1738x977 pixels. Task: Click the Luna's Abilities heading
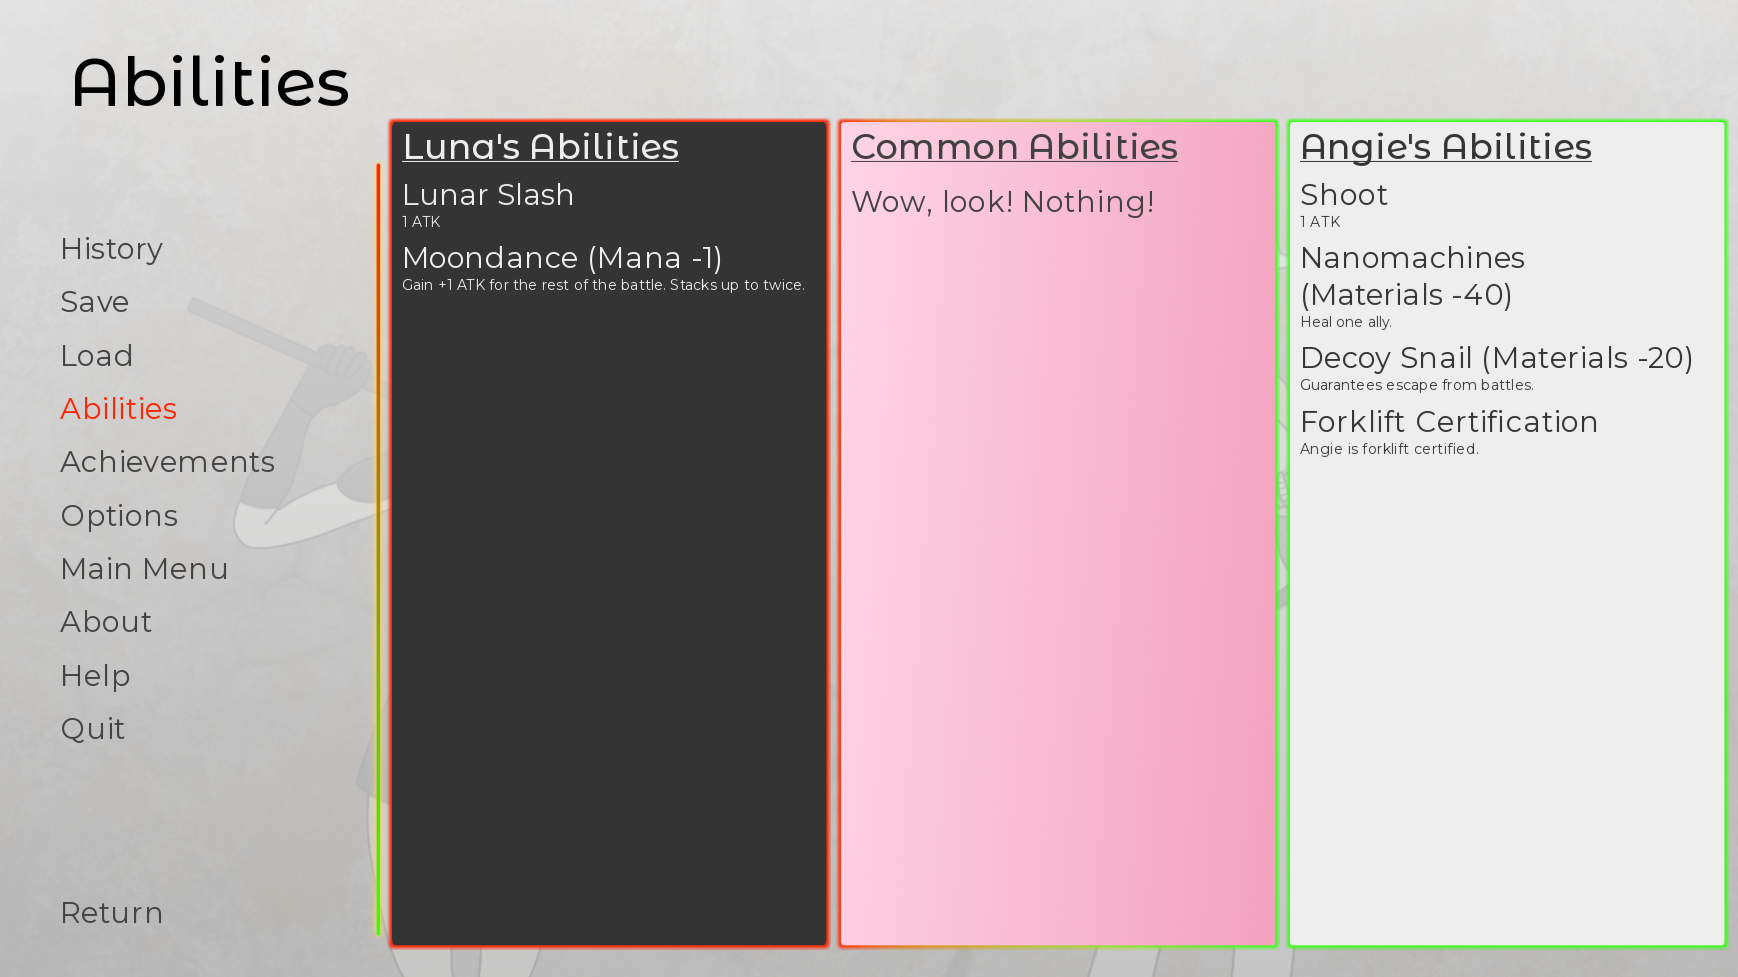click(540, 147)
